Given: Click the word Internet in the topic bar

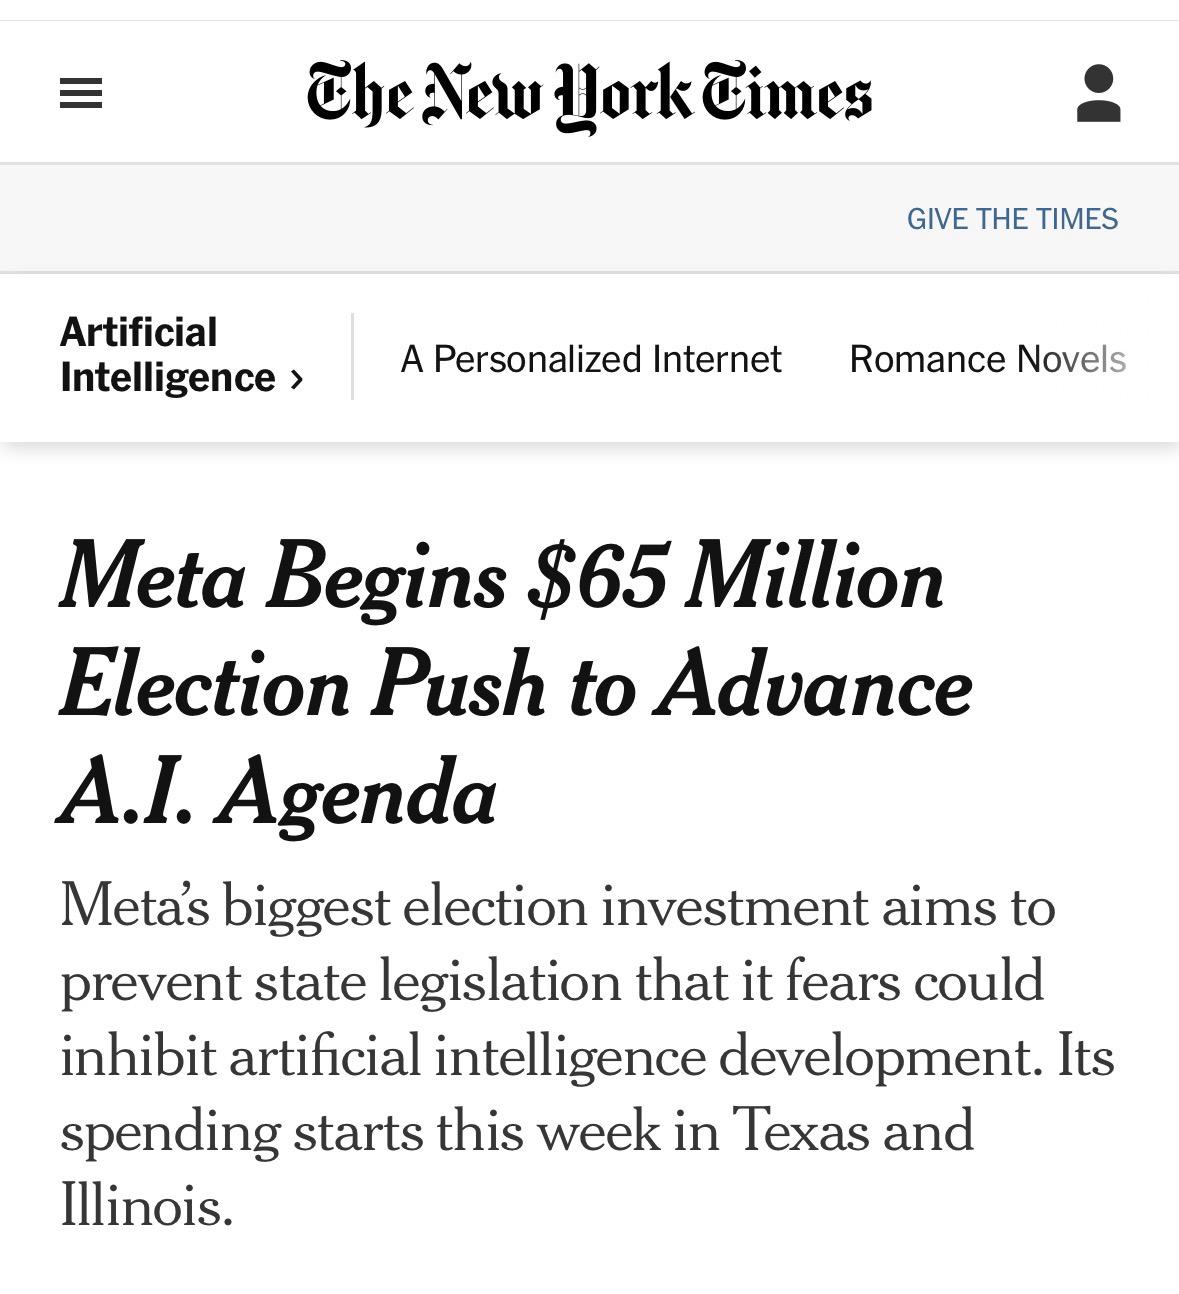Looking at the screenshot, I should [716, 359].
